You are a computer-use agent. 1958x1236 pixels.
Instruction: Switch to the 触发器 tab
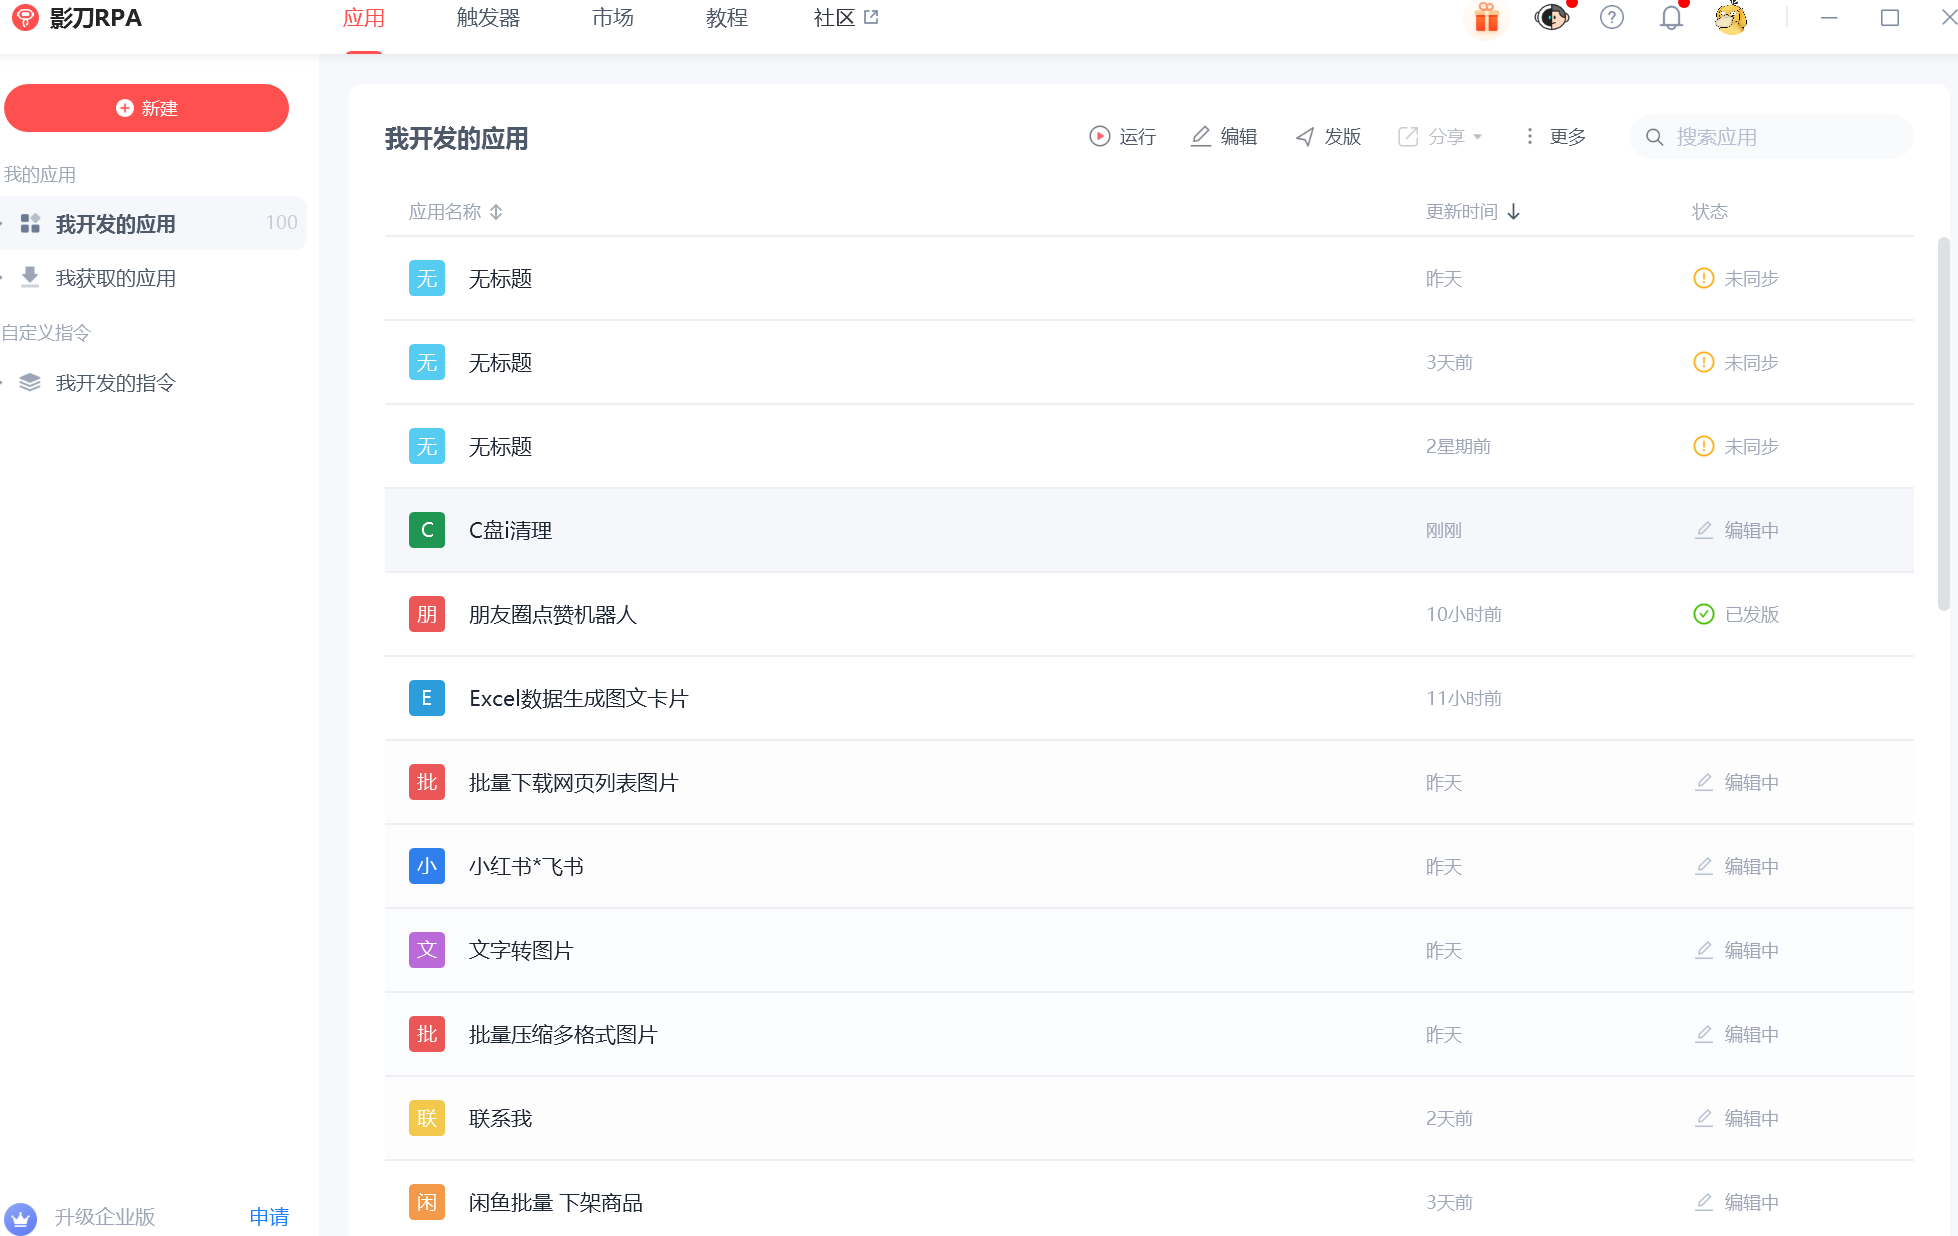(488, 18)
